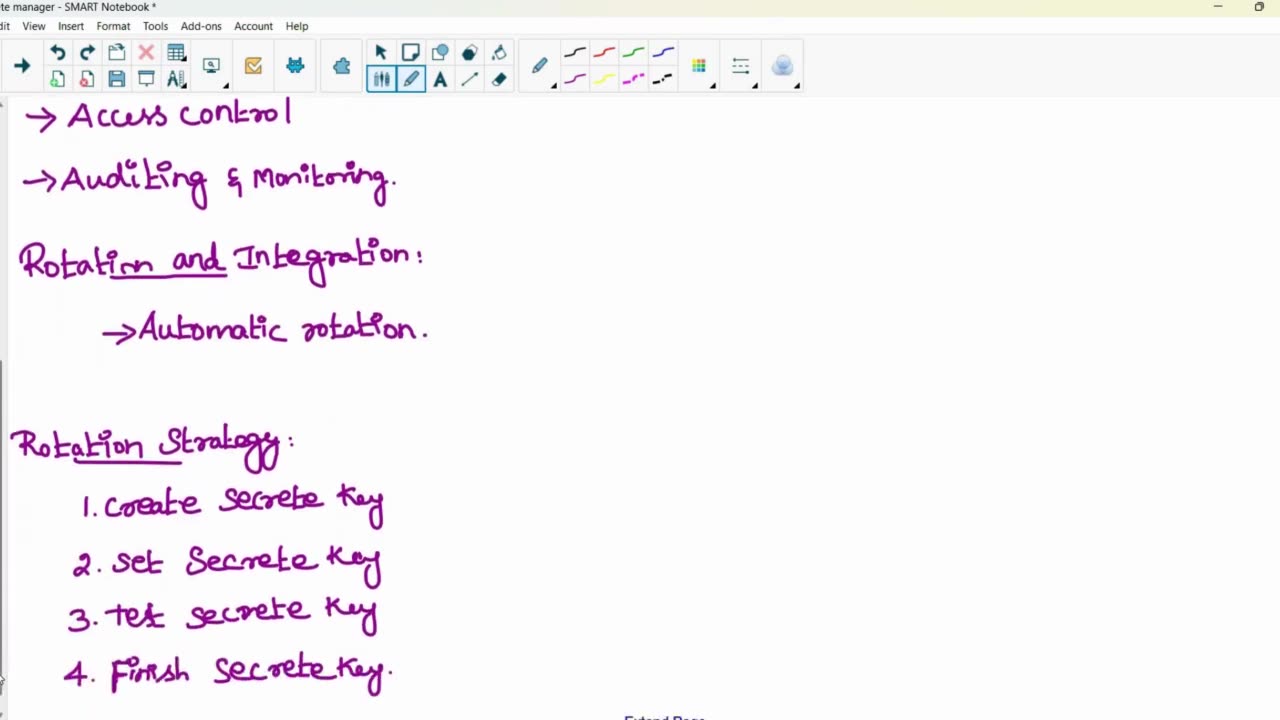Open measurement tools with ruler icon

pos(176,79)
